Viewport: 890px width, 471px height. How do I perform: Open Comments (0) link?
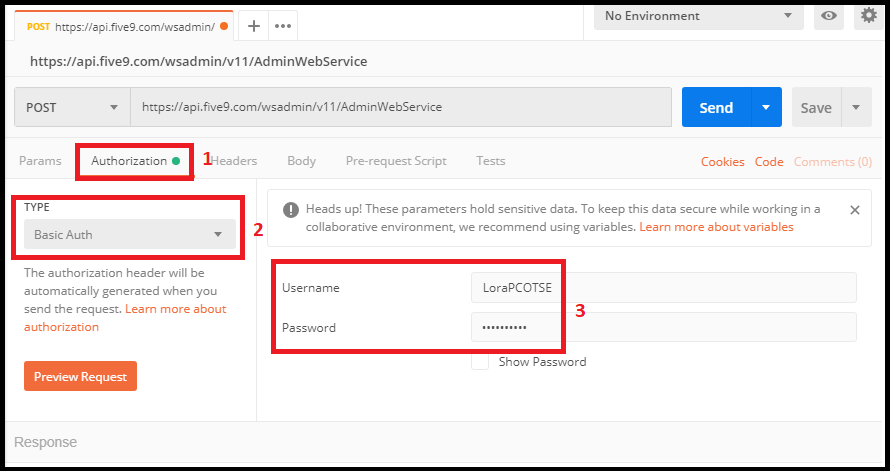coord(833,162)
